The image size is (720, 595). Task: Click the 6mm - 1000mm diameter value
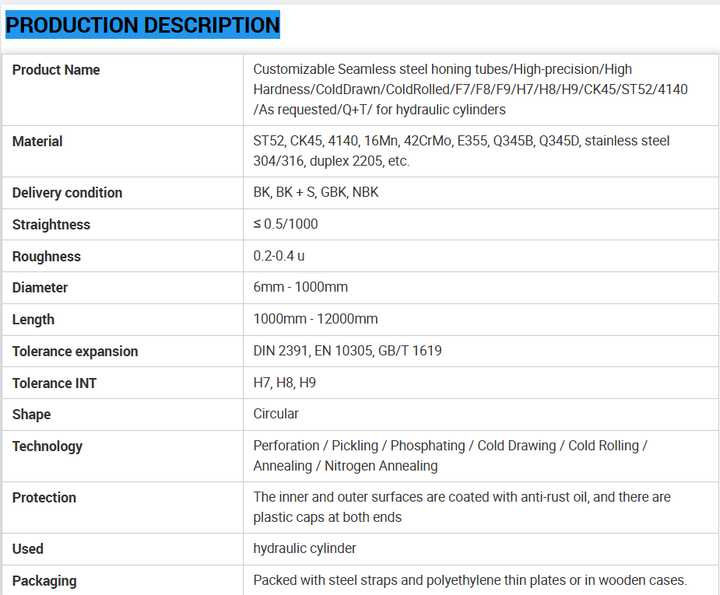tap(301, 287)
